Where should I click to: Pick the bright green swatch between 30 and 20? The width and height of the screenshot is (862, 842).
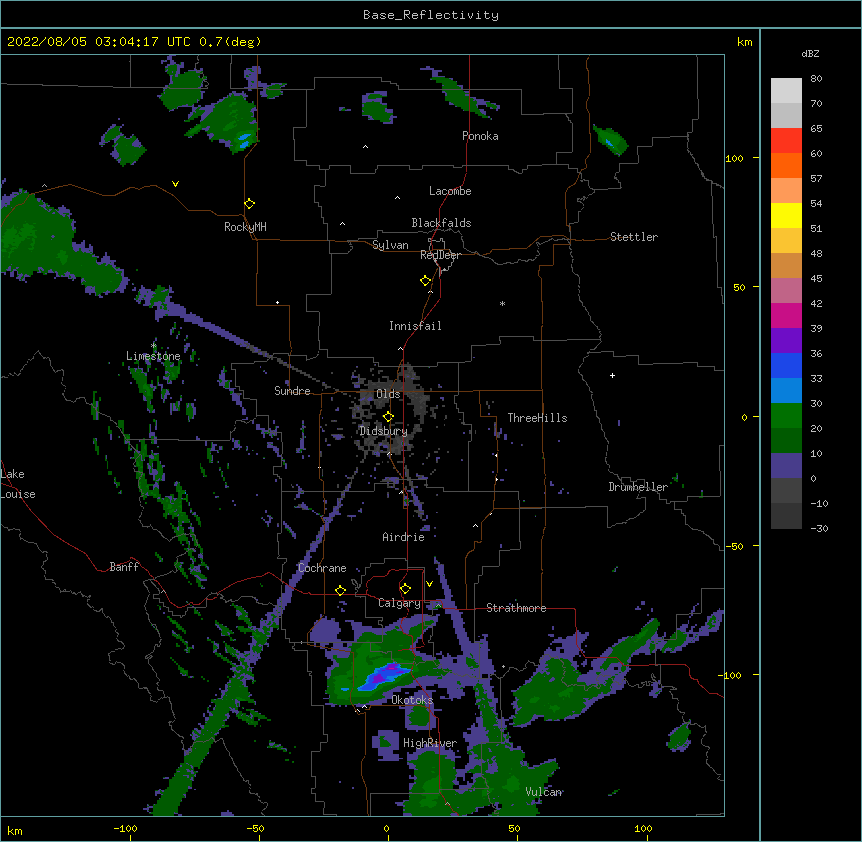[786, 416]
